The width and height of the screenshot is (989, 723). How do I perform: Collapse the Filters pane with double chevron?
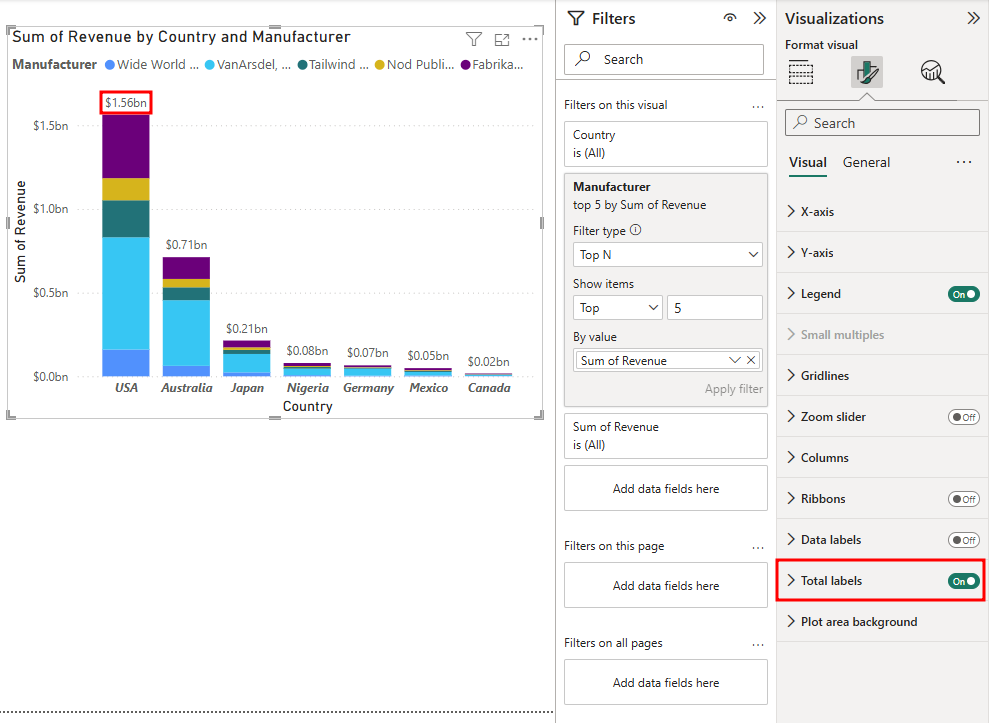(759, 18)
